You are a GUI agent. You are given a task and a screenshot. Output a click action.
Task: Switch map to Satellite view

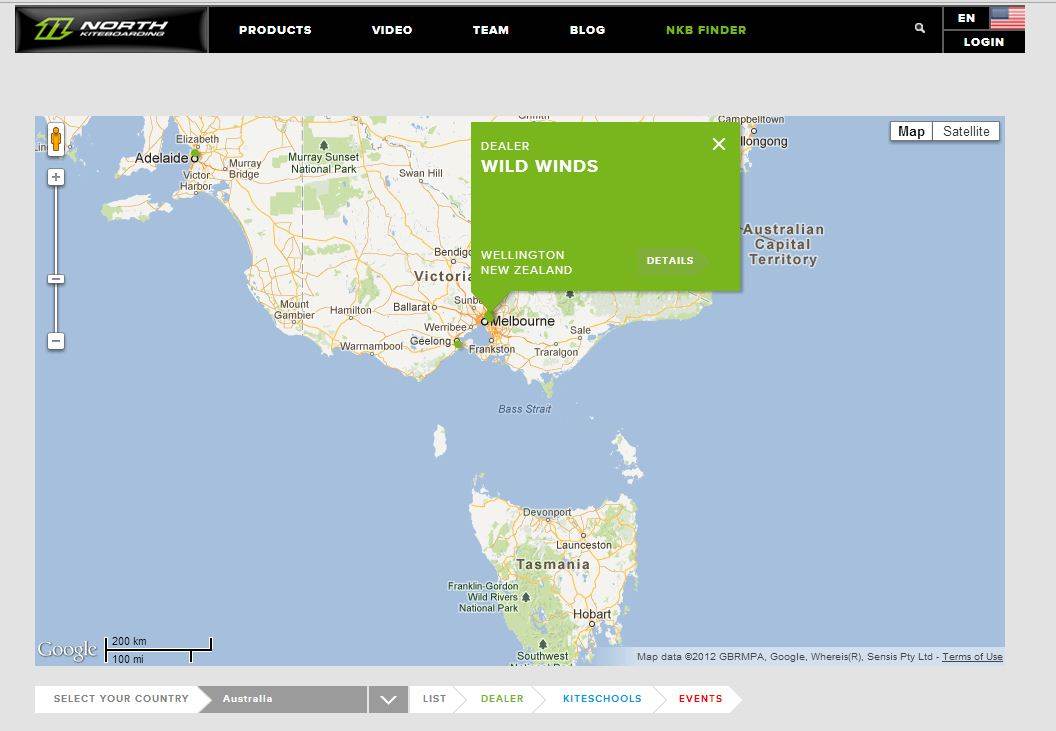click(x=966, y=131)
